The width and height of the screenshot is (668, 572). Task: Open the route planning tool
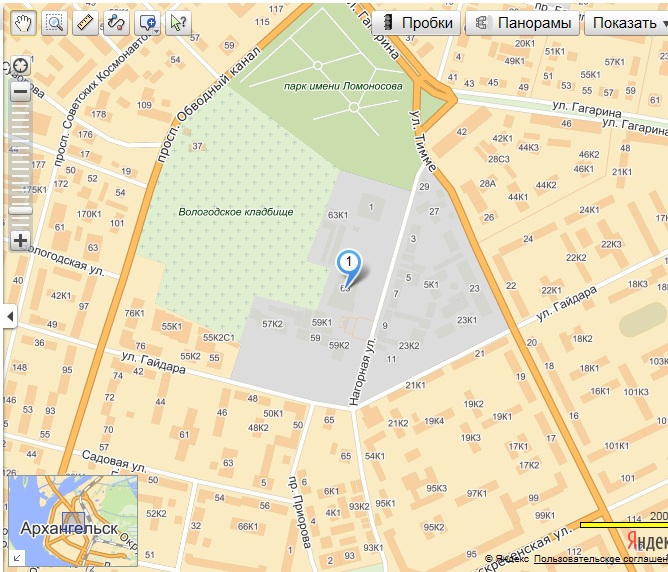[x=116, y=22]
